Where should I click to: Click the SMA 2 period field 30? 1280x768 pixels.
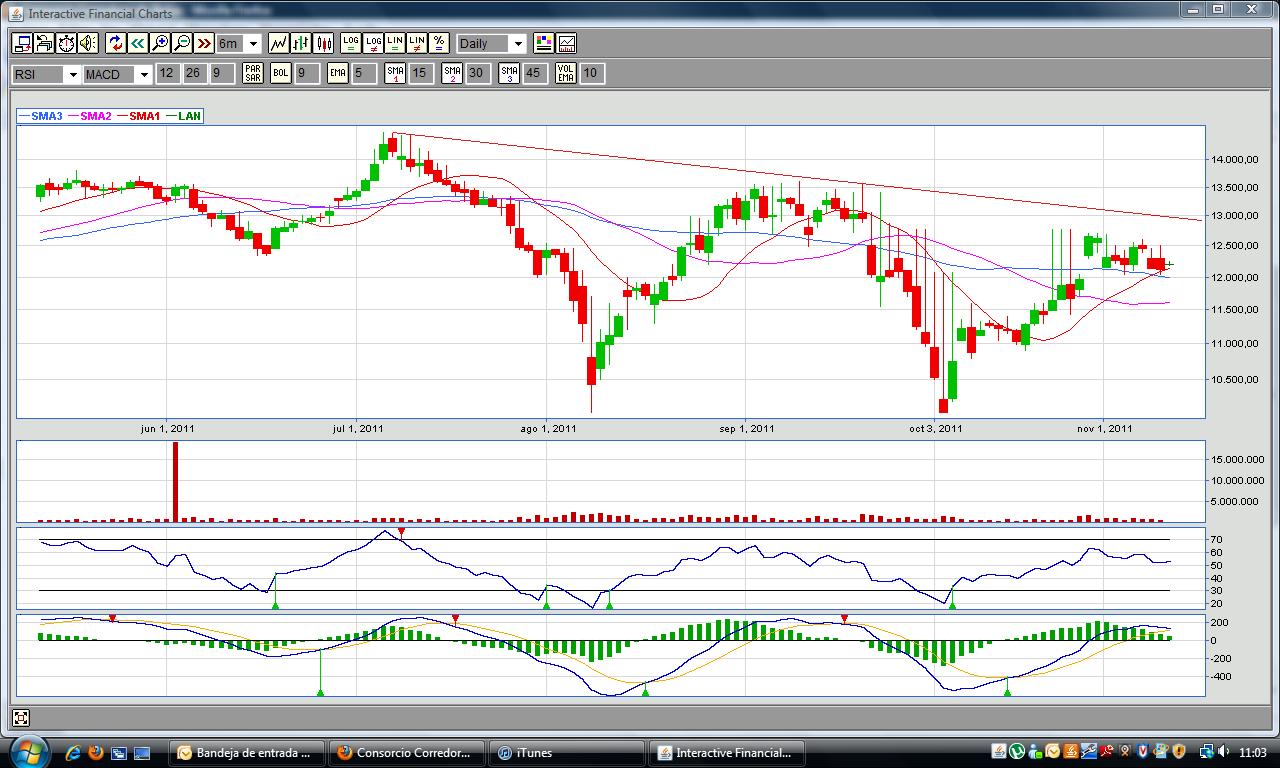(x=478, y=73)
